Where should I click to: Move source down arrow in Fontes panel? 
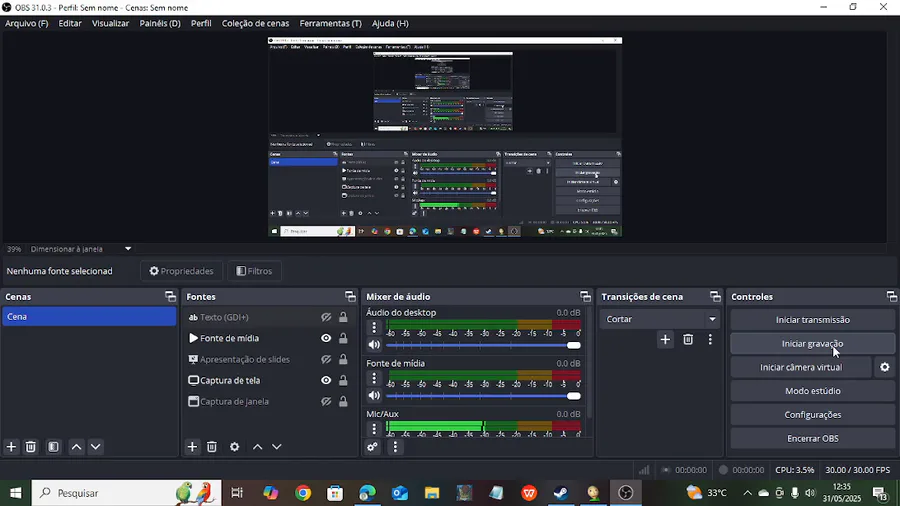(x=277, y=446)
